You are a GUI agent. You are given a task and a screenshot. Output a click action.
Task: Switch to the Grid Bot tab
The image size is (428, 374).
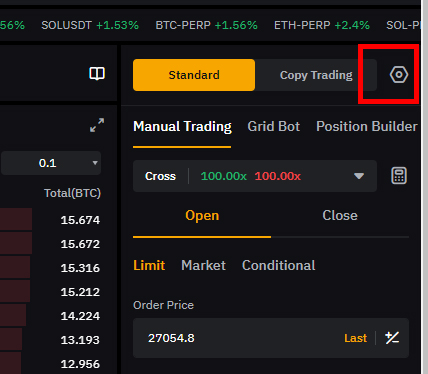tap(274, 127)
